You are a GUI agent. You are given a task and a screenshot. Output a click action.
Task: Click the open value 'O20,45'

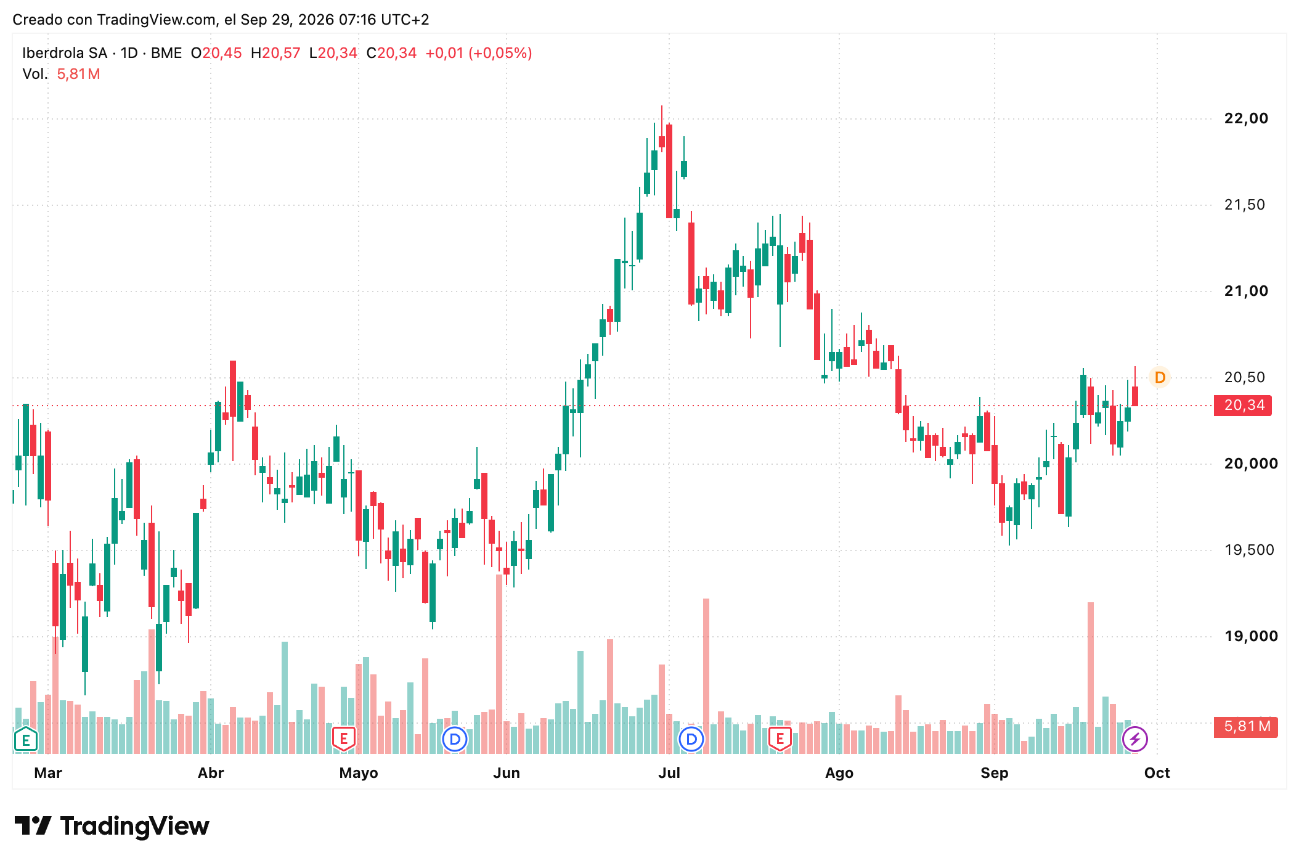click(217, 53)
